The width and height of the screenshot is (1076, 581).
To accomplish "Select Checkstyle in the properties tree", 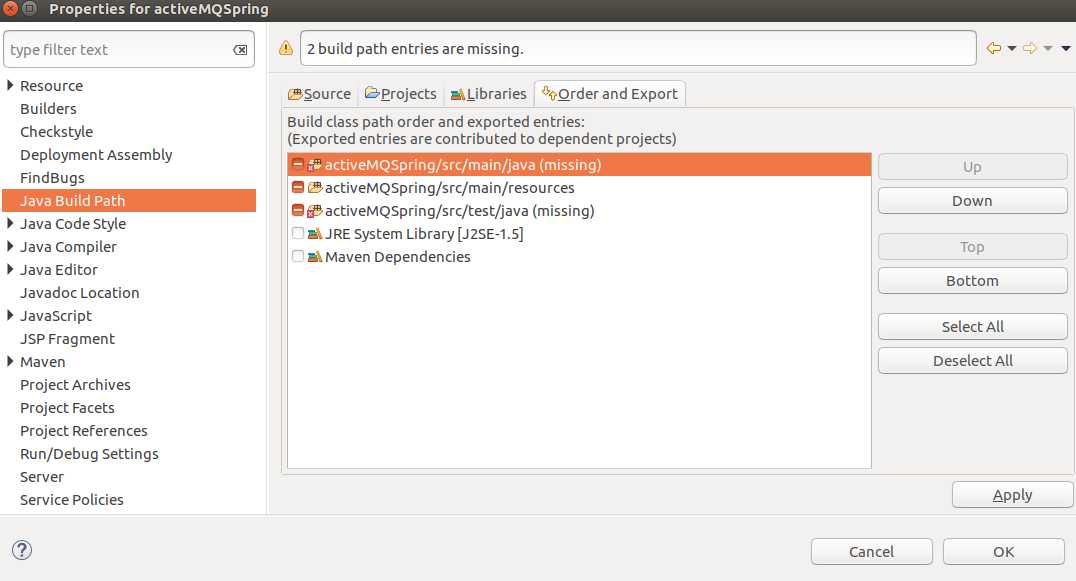I will [56, 132].
